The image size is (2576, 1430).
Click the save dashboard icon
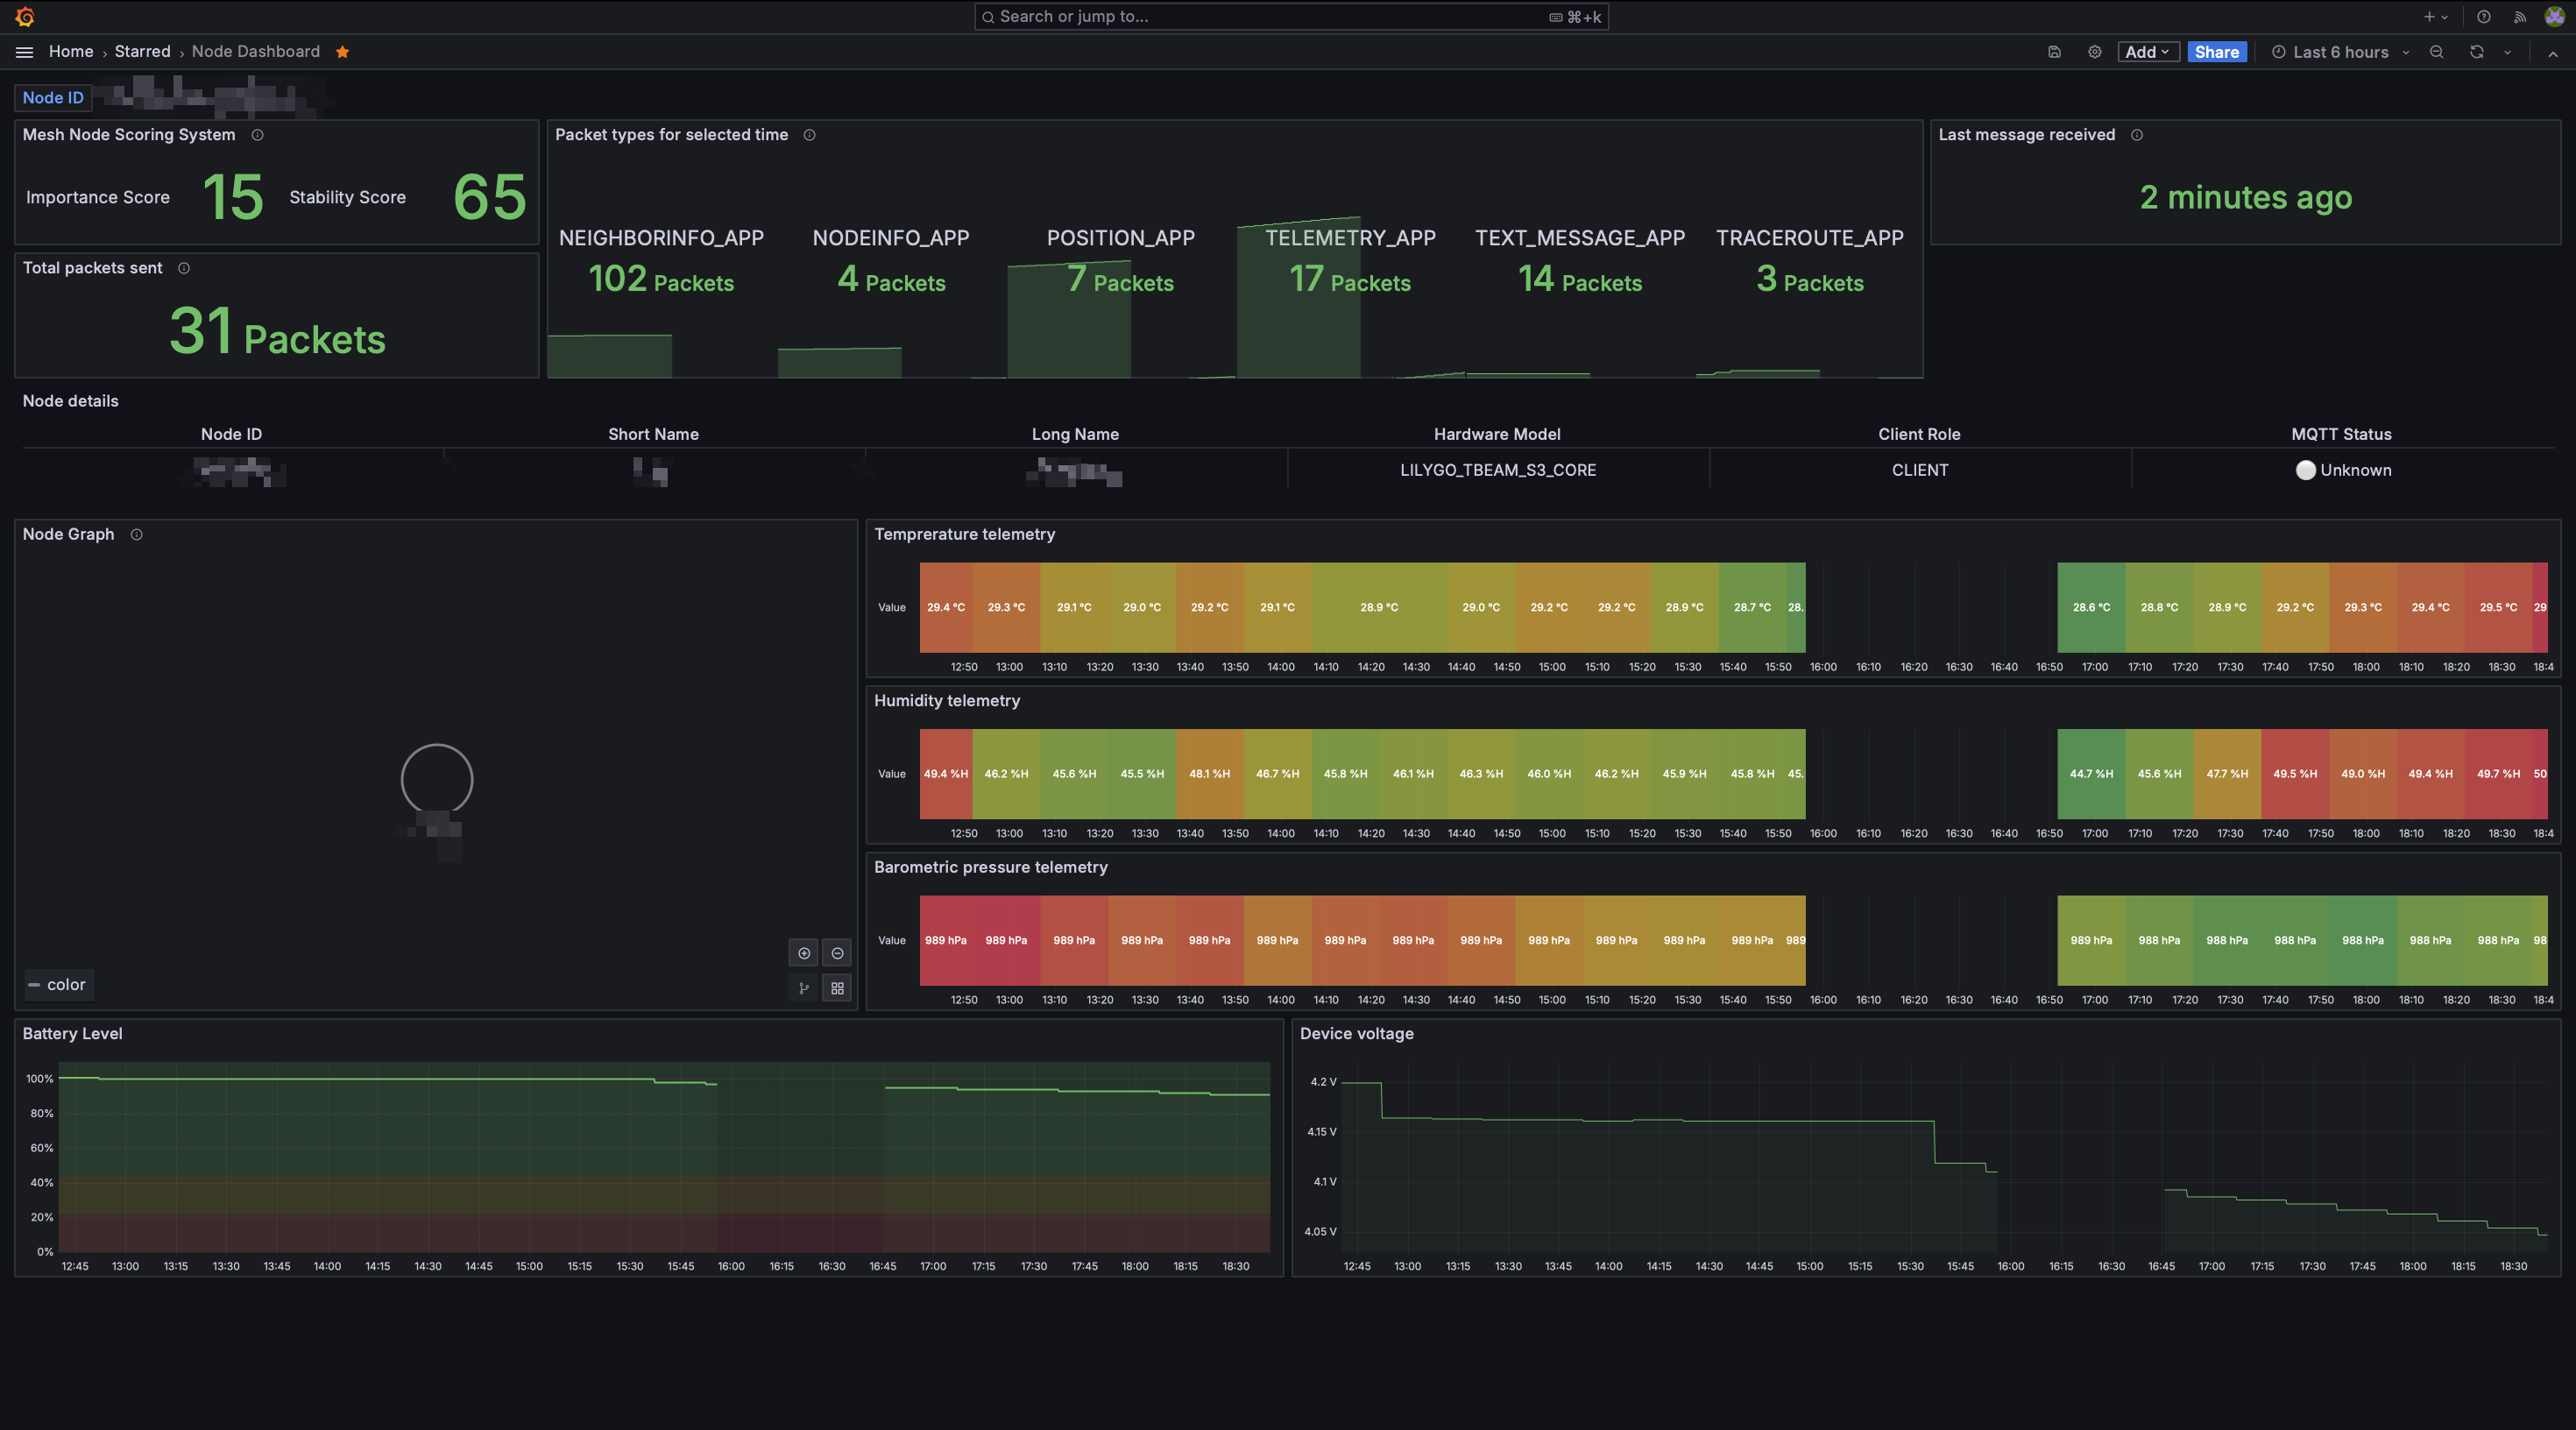click(x=2054, y=52)
